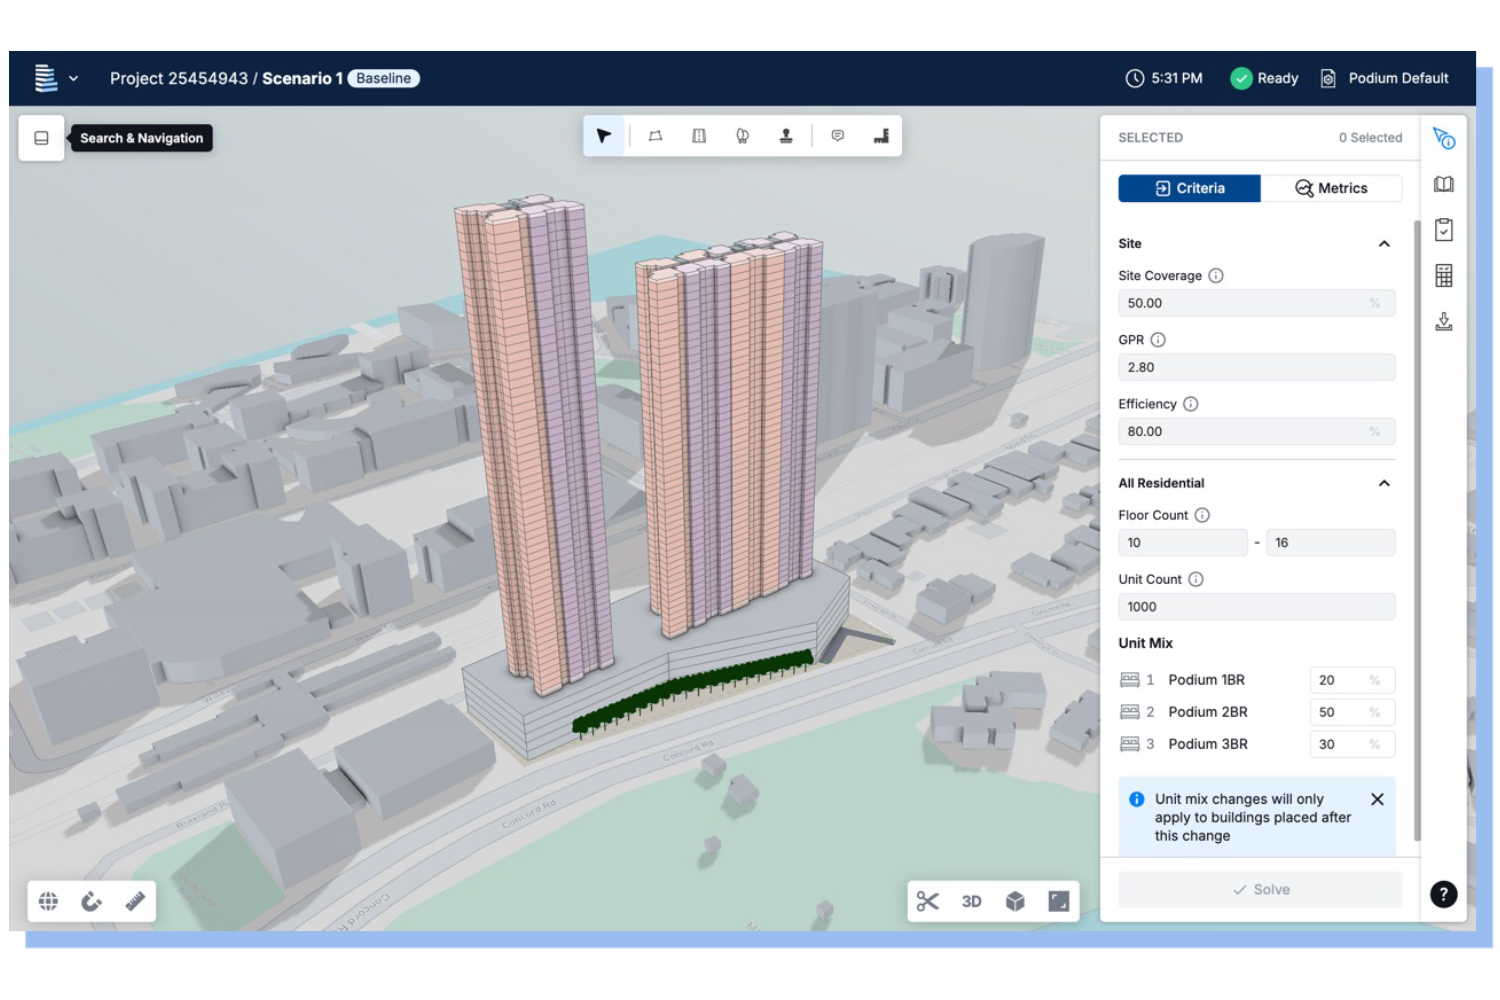Toggle the Search & Navigation side panel
Screen dimensions: 1500x1000
pyautogui.click(x=42, y=138)
